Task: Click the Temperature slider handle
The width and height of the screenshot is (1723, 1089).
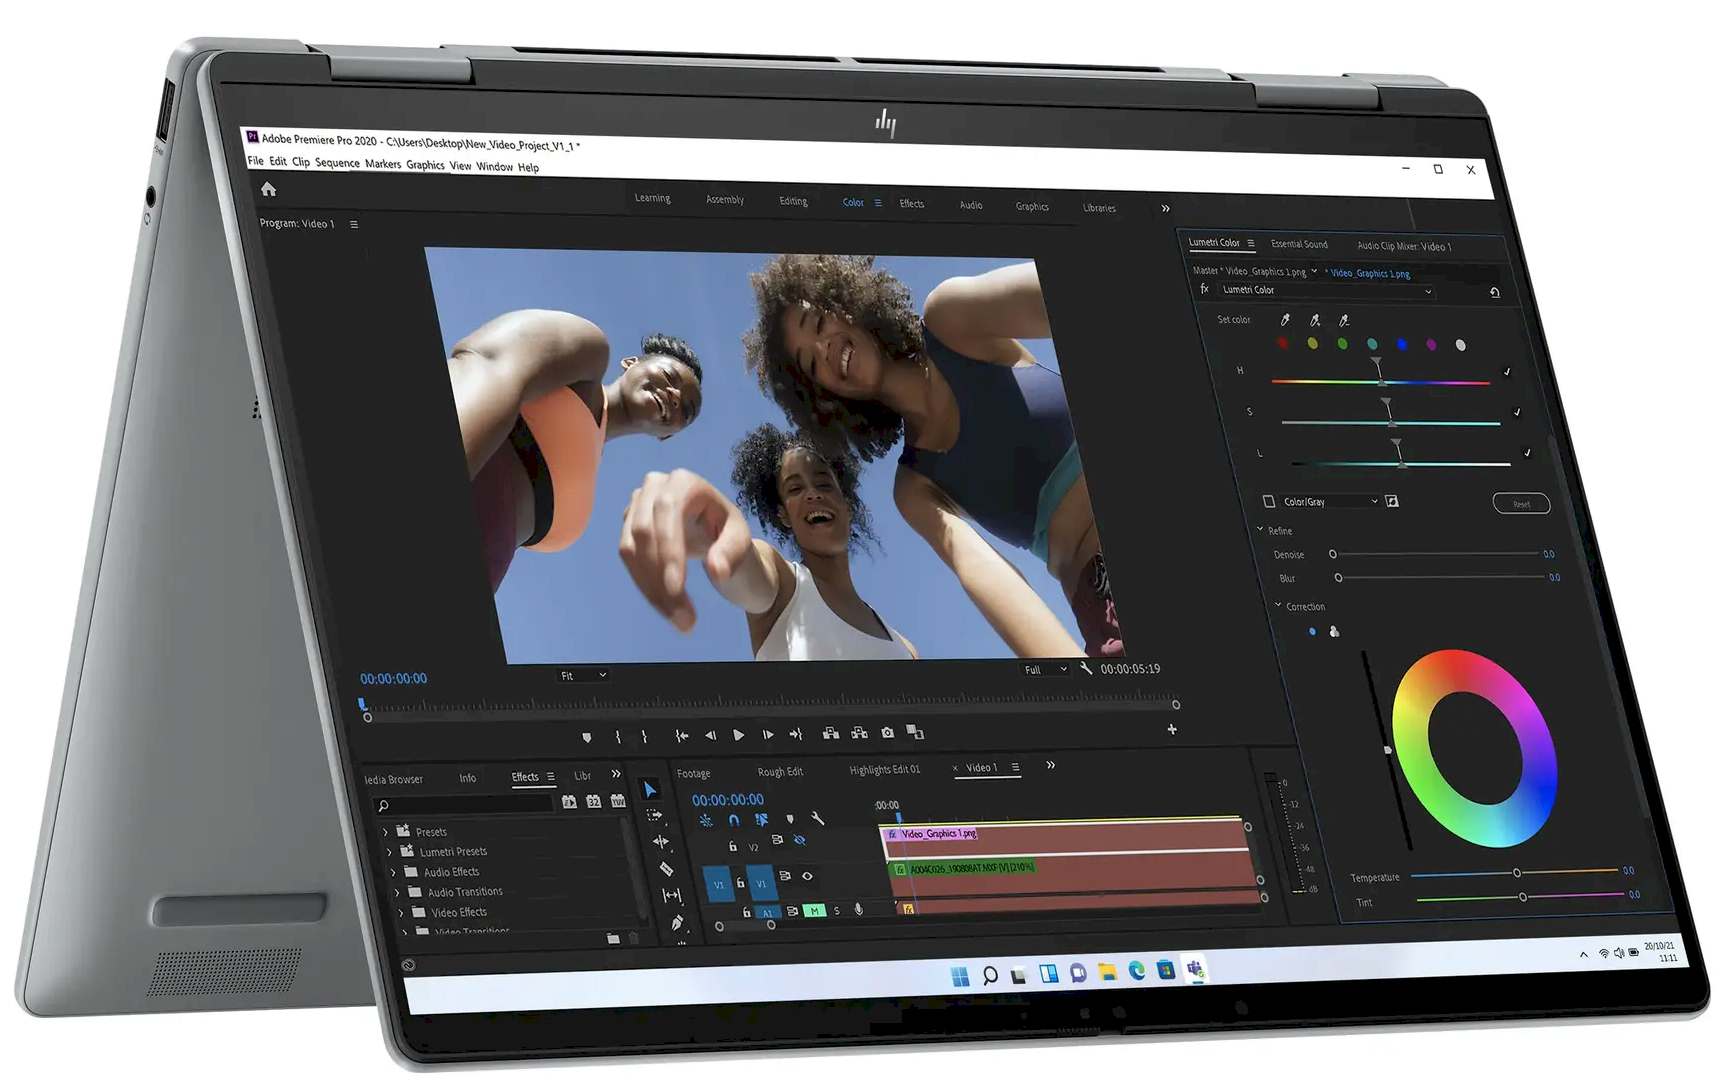Action: click(x=1517, y=873)
